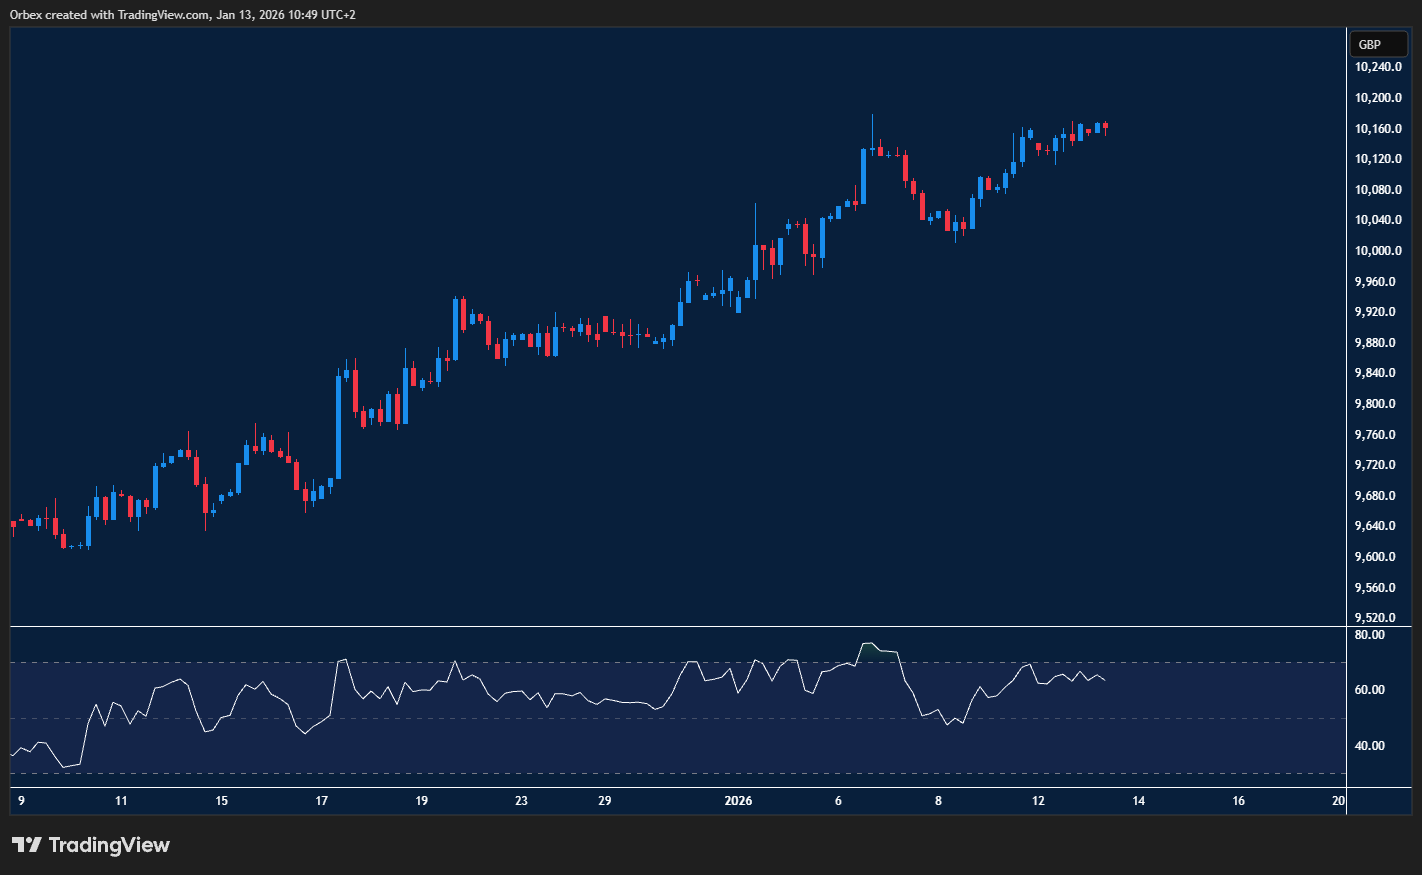Select the date label 9 on time axis
Screen dimensions: 1422x875
tap(21, 801)
